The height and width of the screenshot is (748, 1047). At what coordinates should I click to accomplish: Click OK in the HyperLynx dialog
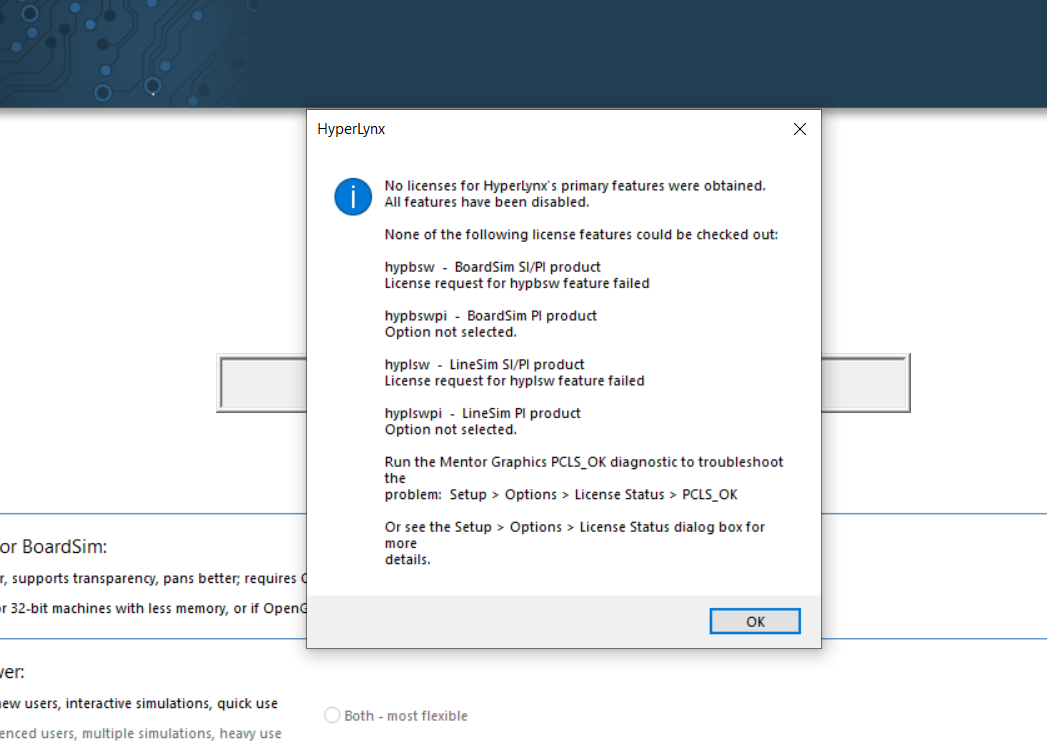click(x=755, y=621)
